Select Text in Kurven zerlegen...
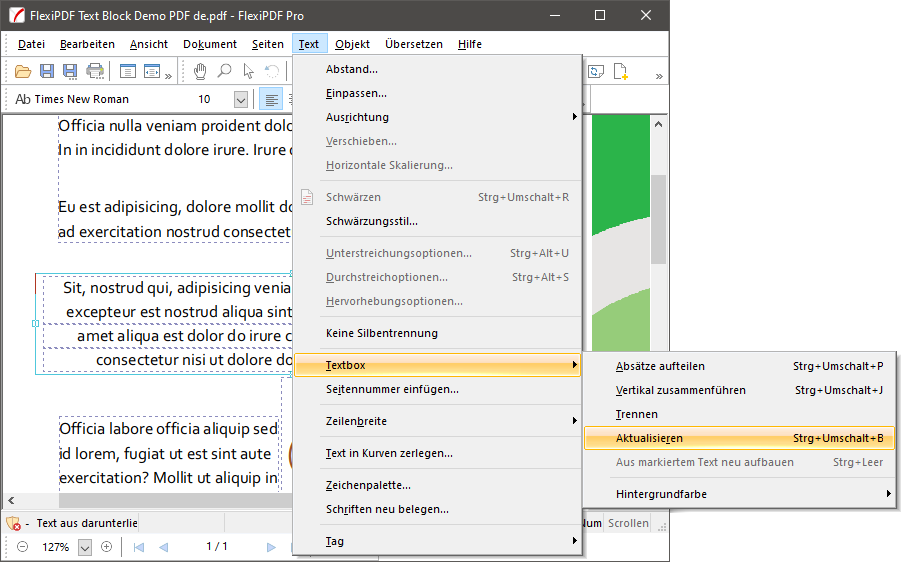Image resolution: width=901 pixels, height=562 pixels. 437,453
